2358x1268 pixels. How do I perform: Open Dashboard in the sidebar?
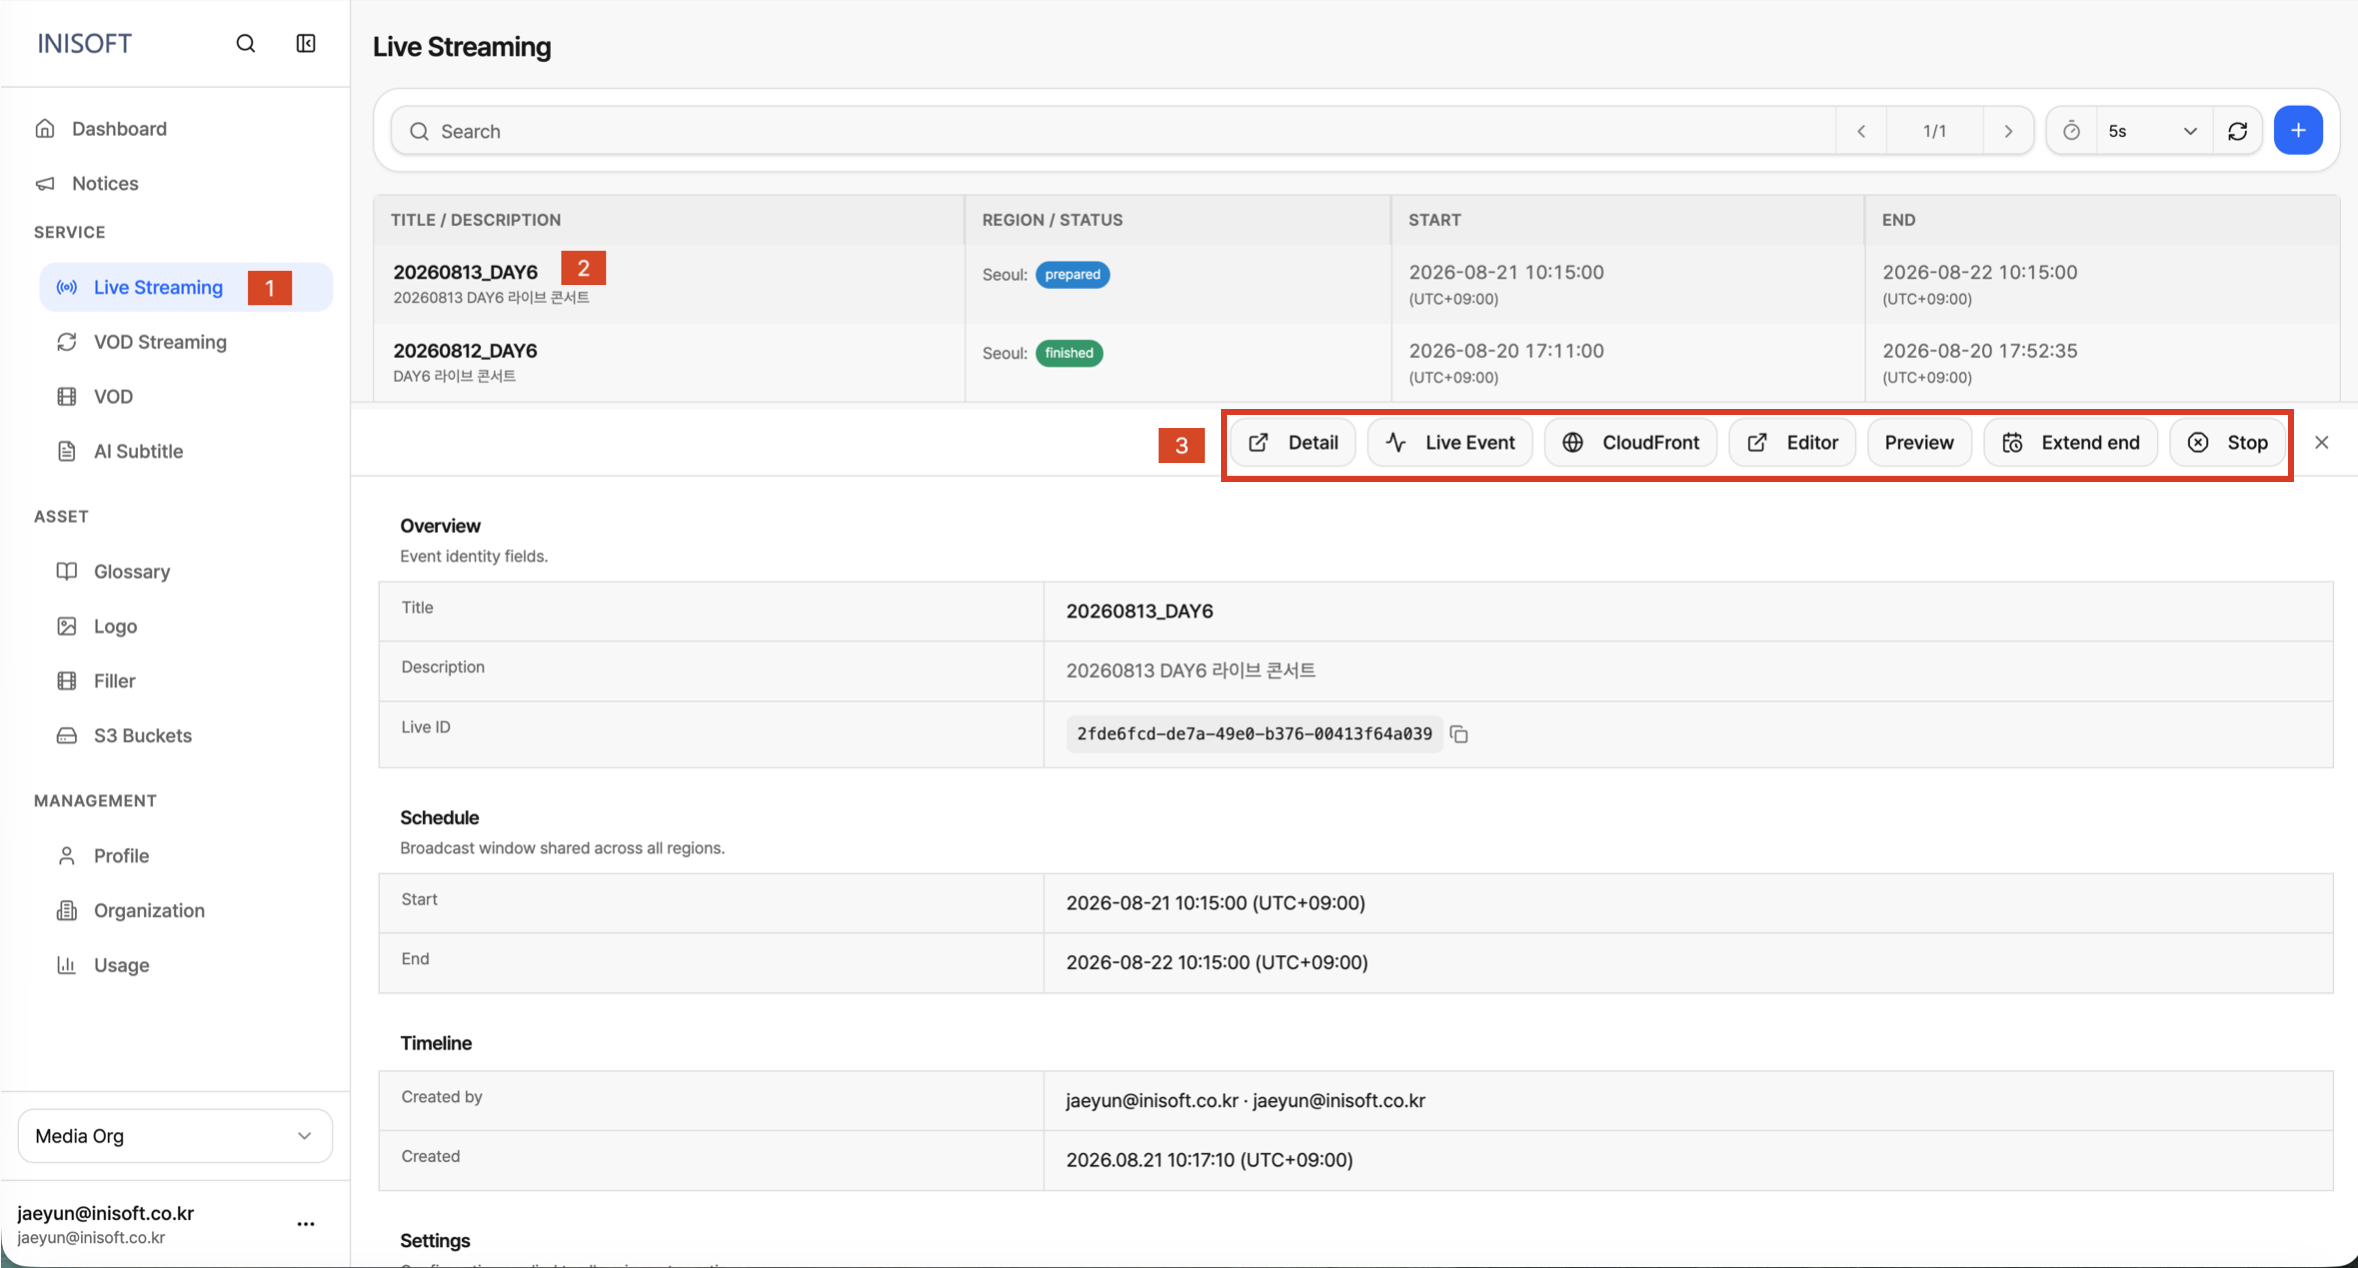pyautogui.click(x=175, y=128)
